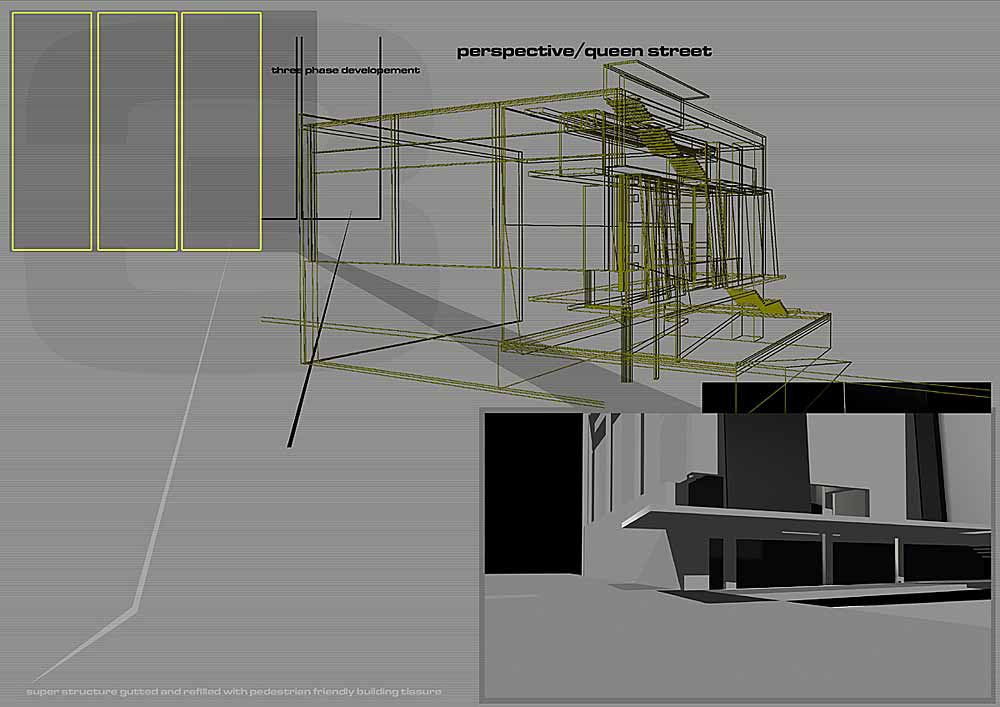1000x707 pixels.
Task: Click the black block at render's left
Action: click(x=533, y=495)
